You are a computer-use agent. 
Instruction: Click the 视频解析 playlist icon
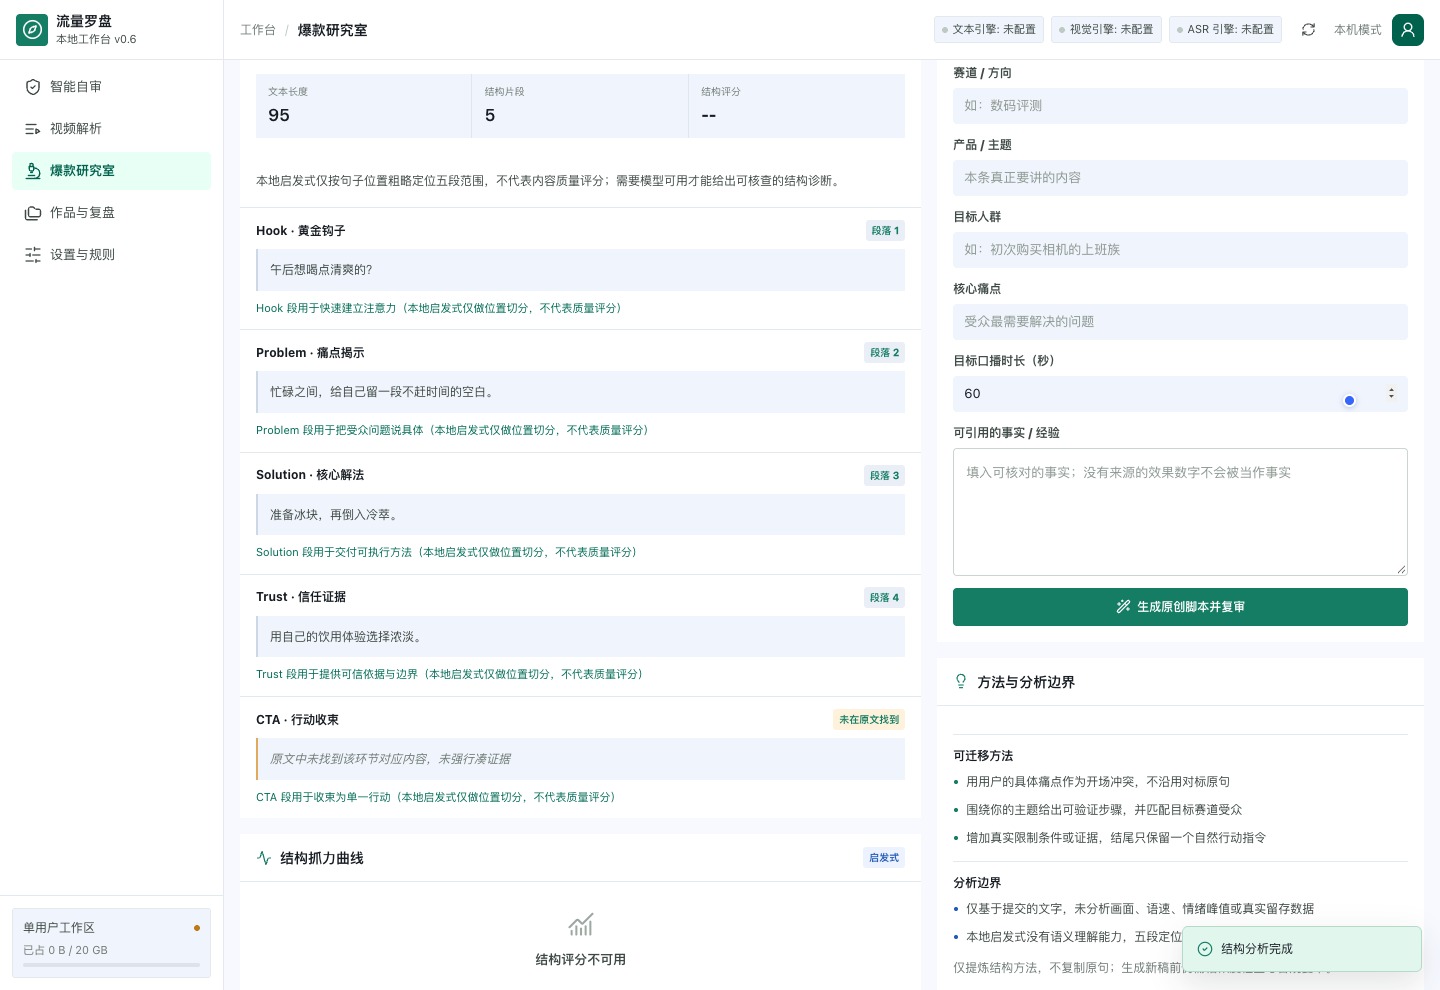click(x=33, y=129)
